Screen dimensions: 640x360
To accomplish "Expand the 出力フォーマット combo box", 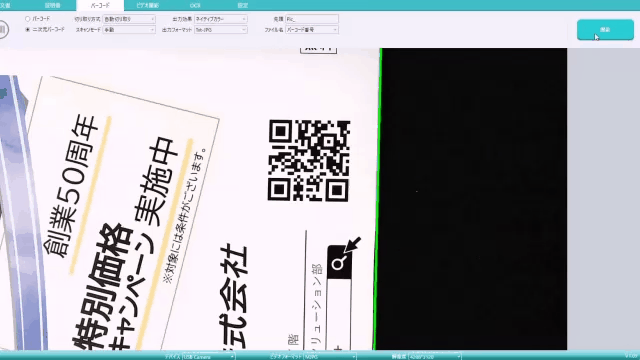I will tap(220, 30).
